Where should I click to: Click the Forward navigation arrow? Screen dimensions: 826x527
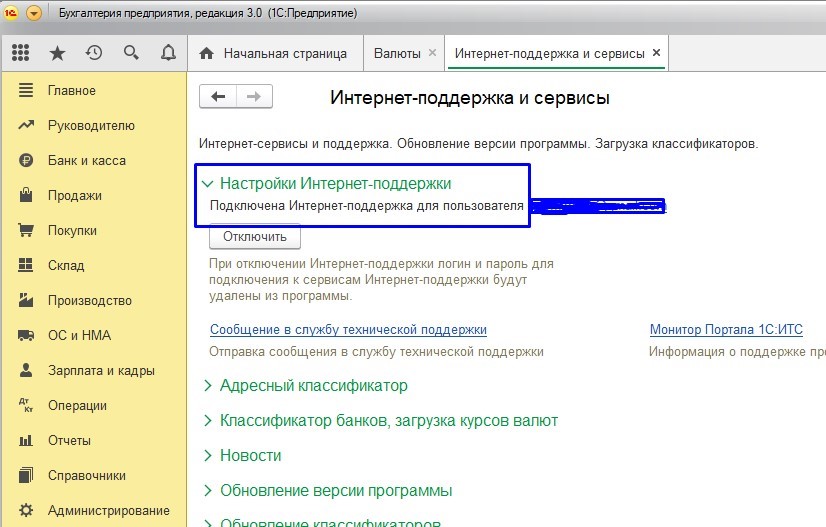254,96
